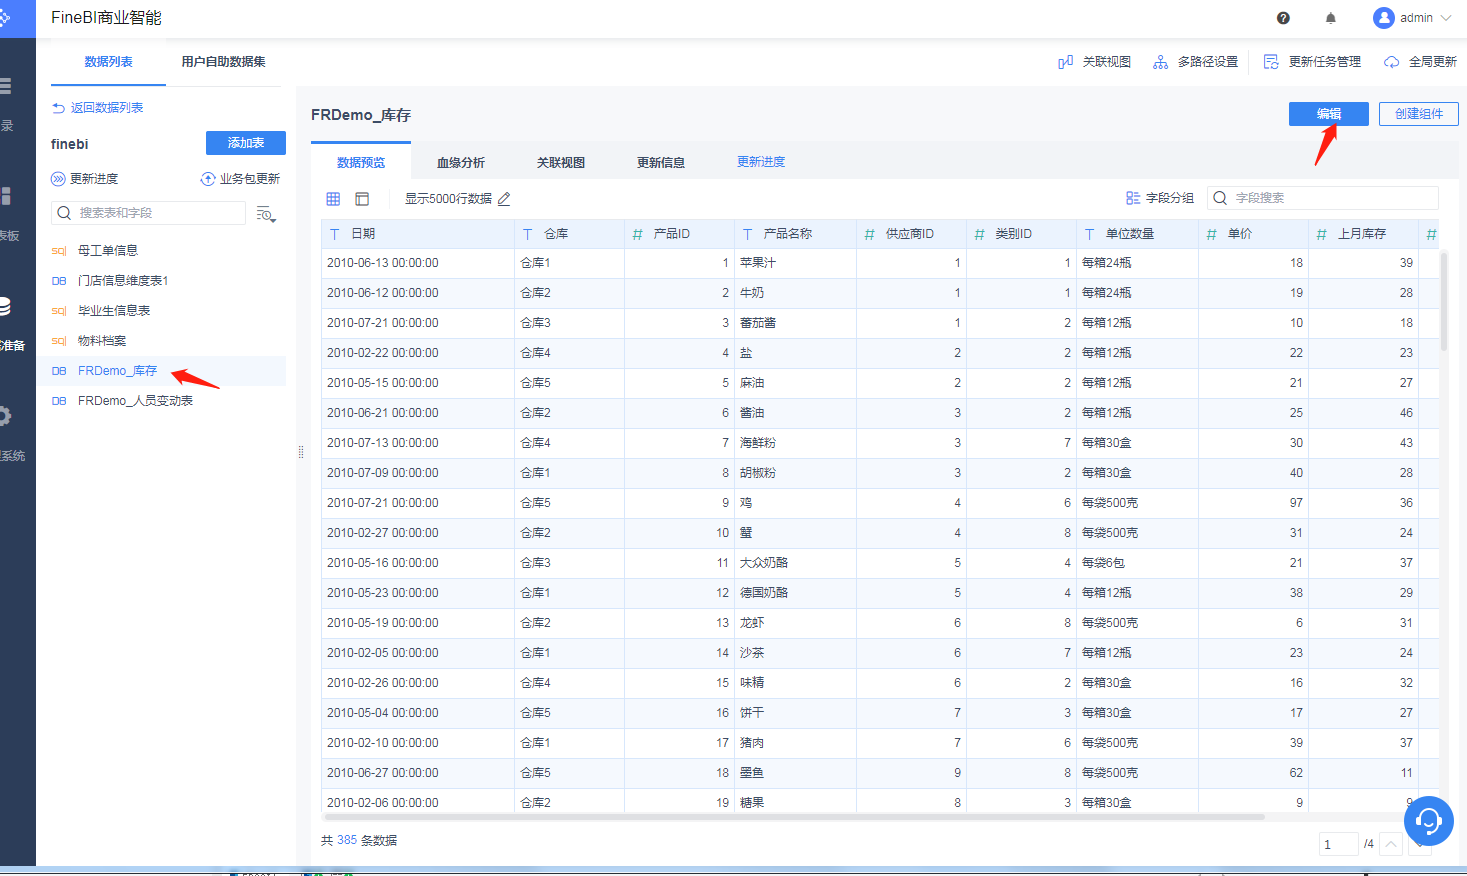The height and width of the screenshot is (876, 1467).
Task: Switch to the 关联视图 tab under the table title
Action: point(561,162)
